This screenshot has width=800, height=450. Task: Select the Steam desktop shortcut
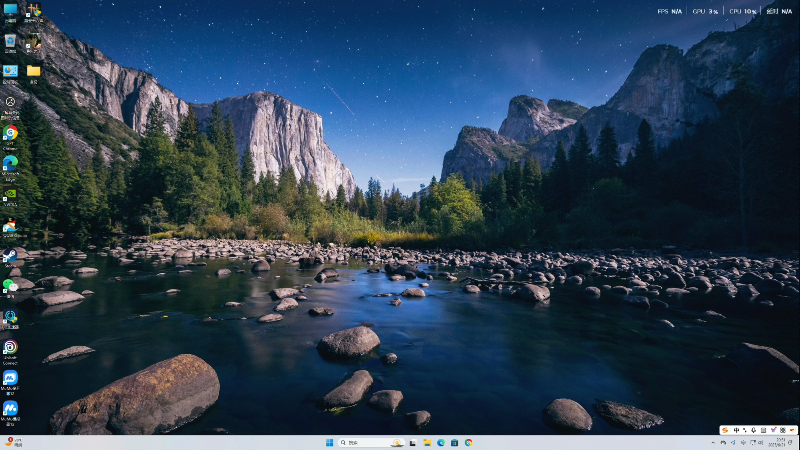click(10, 257)
